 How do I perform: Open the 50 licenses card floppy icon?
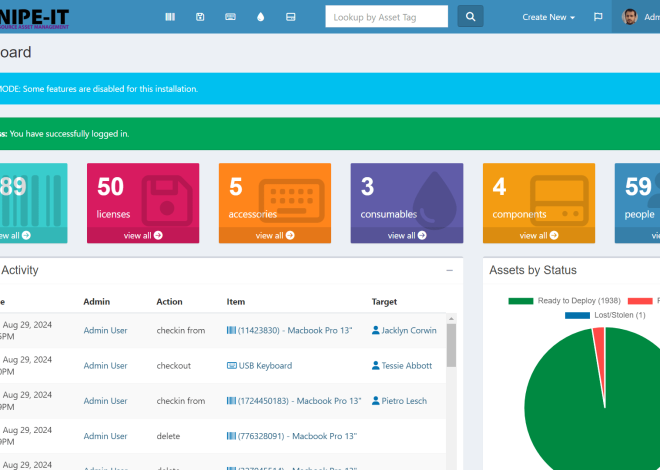pos(167,201)
